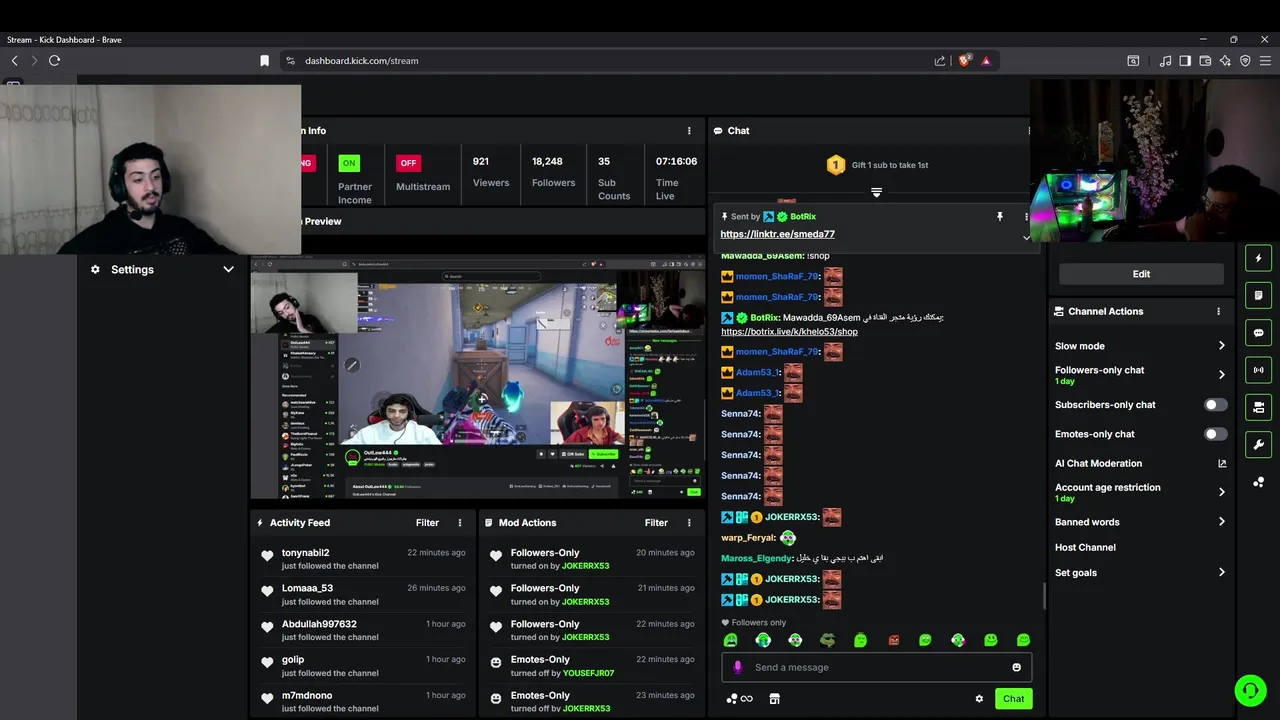Click AI Chat Moderation entry
1280x720 pixels.
(x=1098, y=464)
